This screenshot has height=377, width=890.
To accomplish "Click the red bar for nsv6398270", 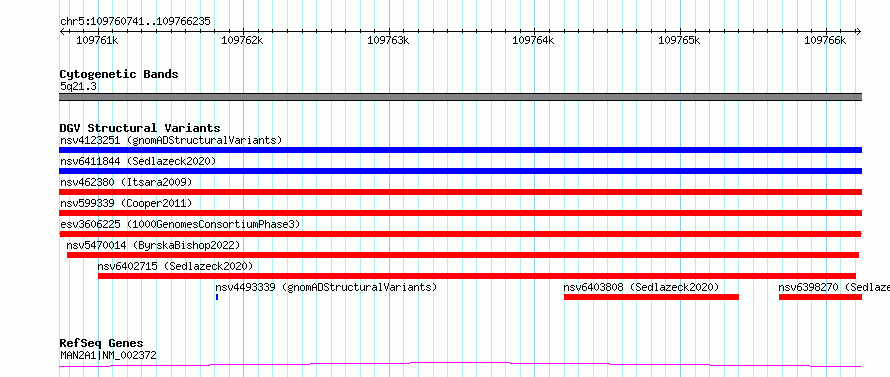I will coord(820,297).
